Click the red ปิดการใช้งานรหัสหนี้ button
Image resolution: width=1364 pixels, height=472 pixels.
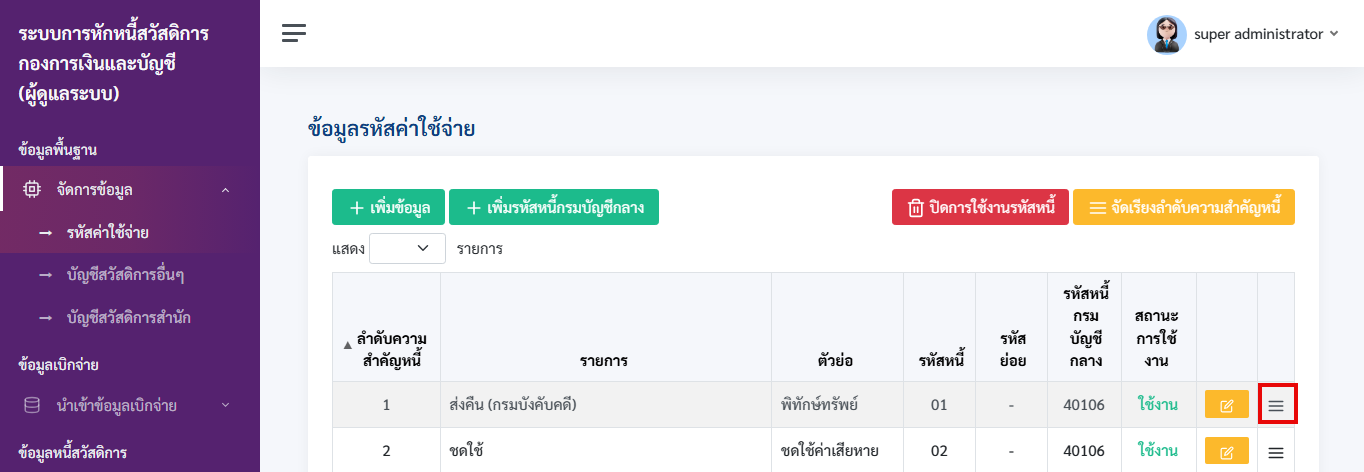coord(980,207)
